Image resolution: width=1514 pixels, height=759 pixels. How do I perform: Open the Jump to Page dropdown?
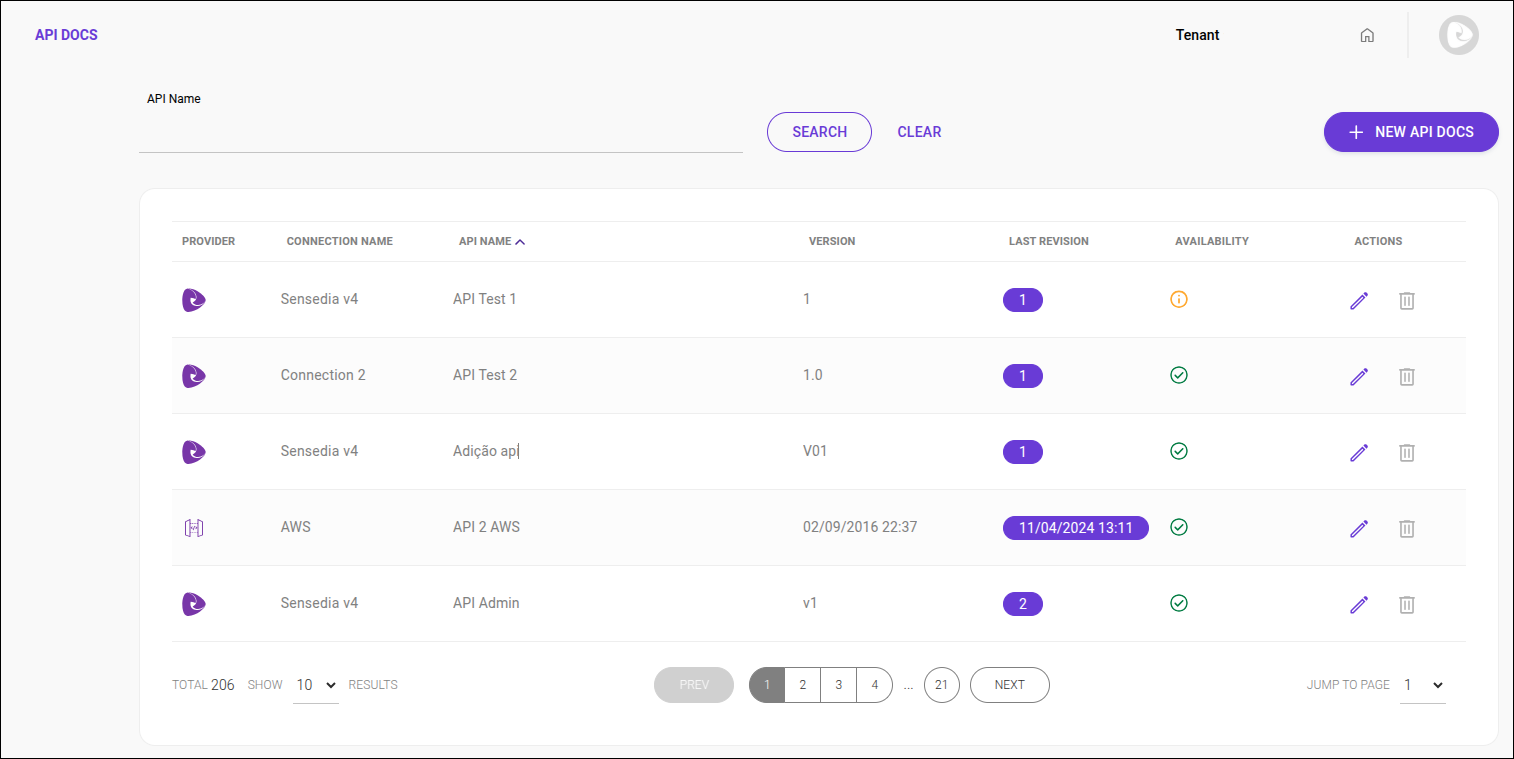pos(1422,685)
